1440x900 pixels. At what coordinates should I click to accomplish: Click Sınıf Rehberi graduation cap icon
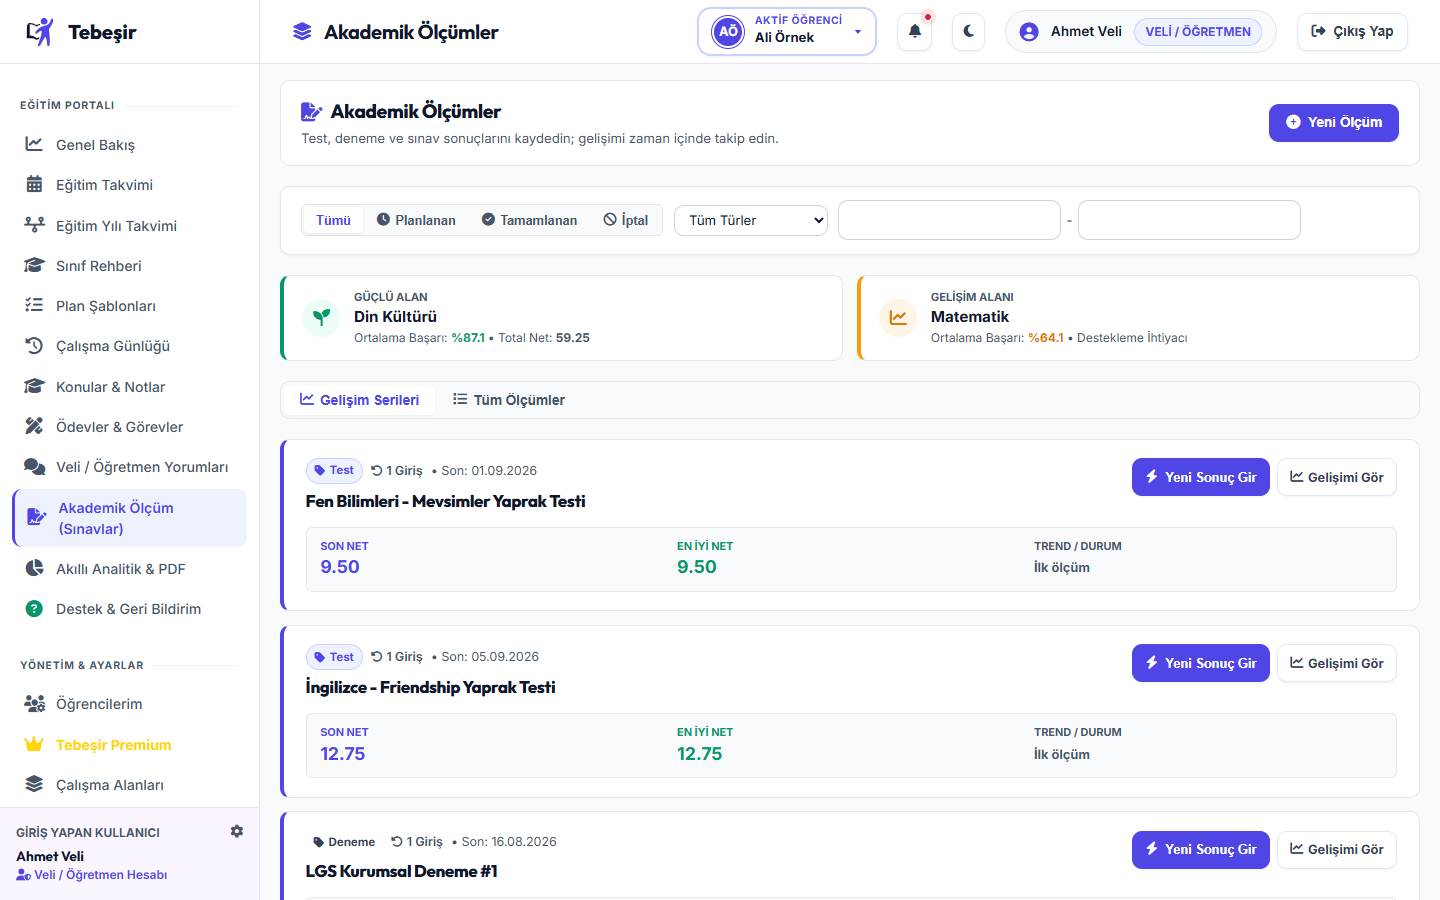click(34, 265)
